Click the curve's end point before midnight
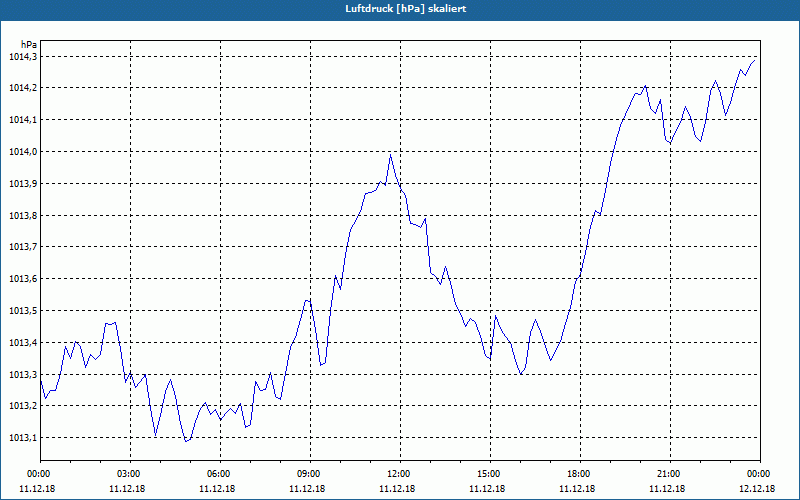 (x=755, y=60)
